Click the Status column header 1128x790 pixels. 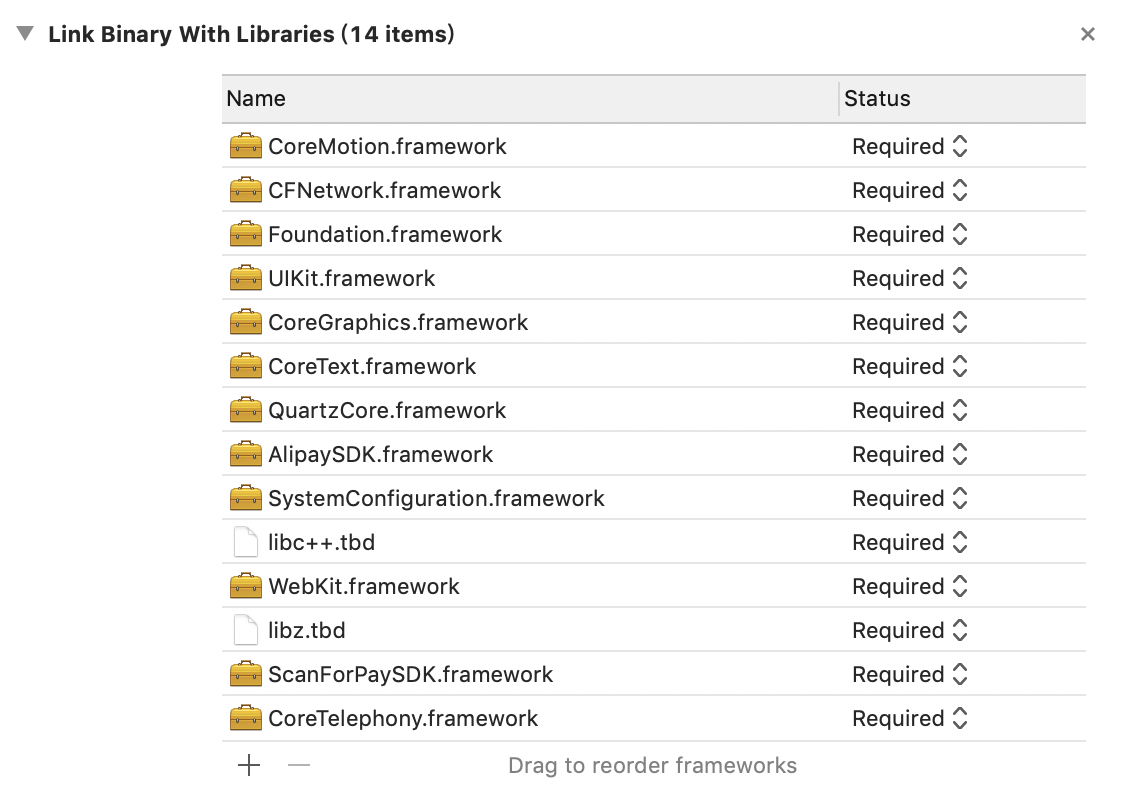click(x=963, y=99)
